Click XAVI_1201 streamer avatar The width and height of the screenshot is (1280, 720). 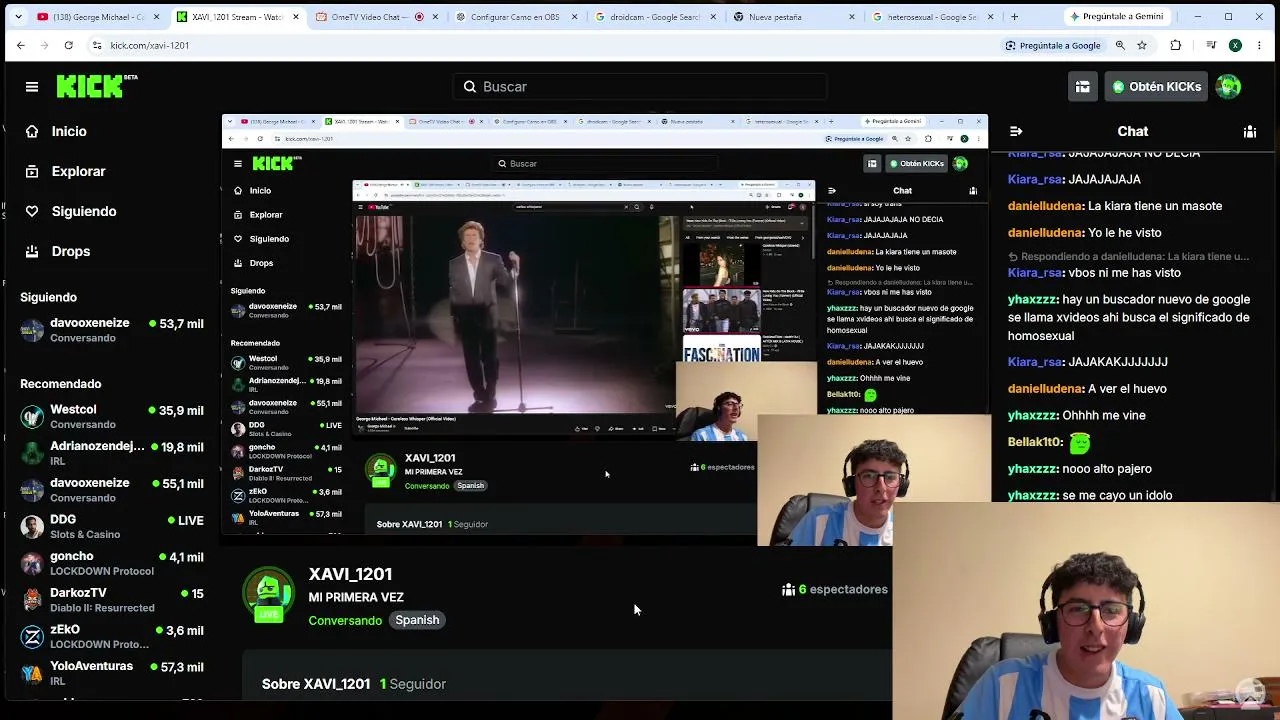pos(268,593)
